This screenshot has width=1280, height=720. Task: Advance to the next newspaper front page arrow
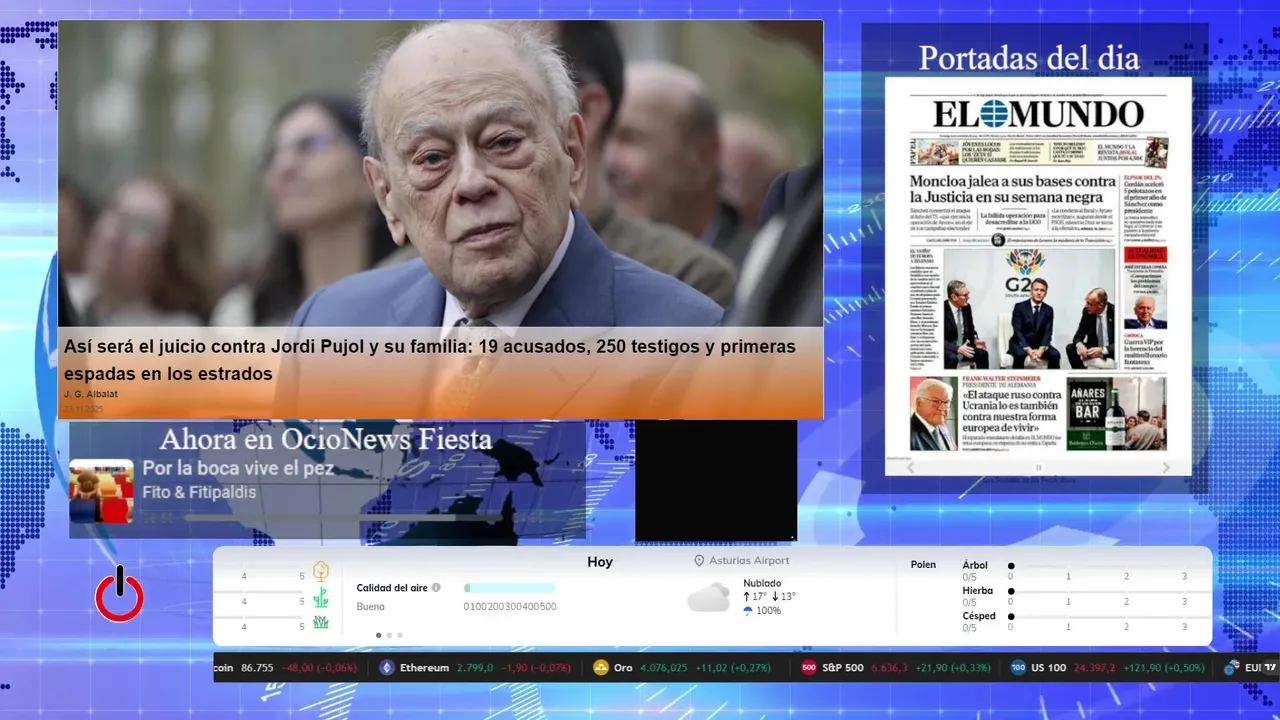click(x=1166, y=467)
